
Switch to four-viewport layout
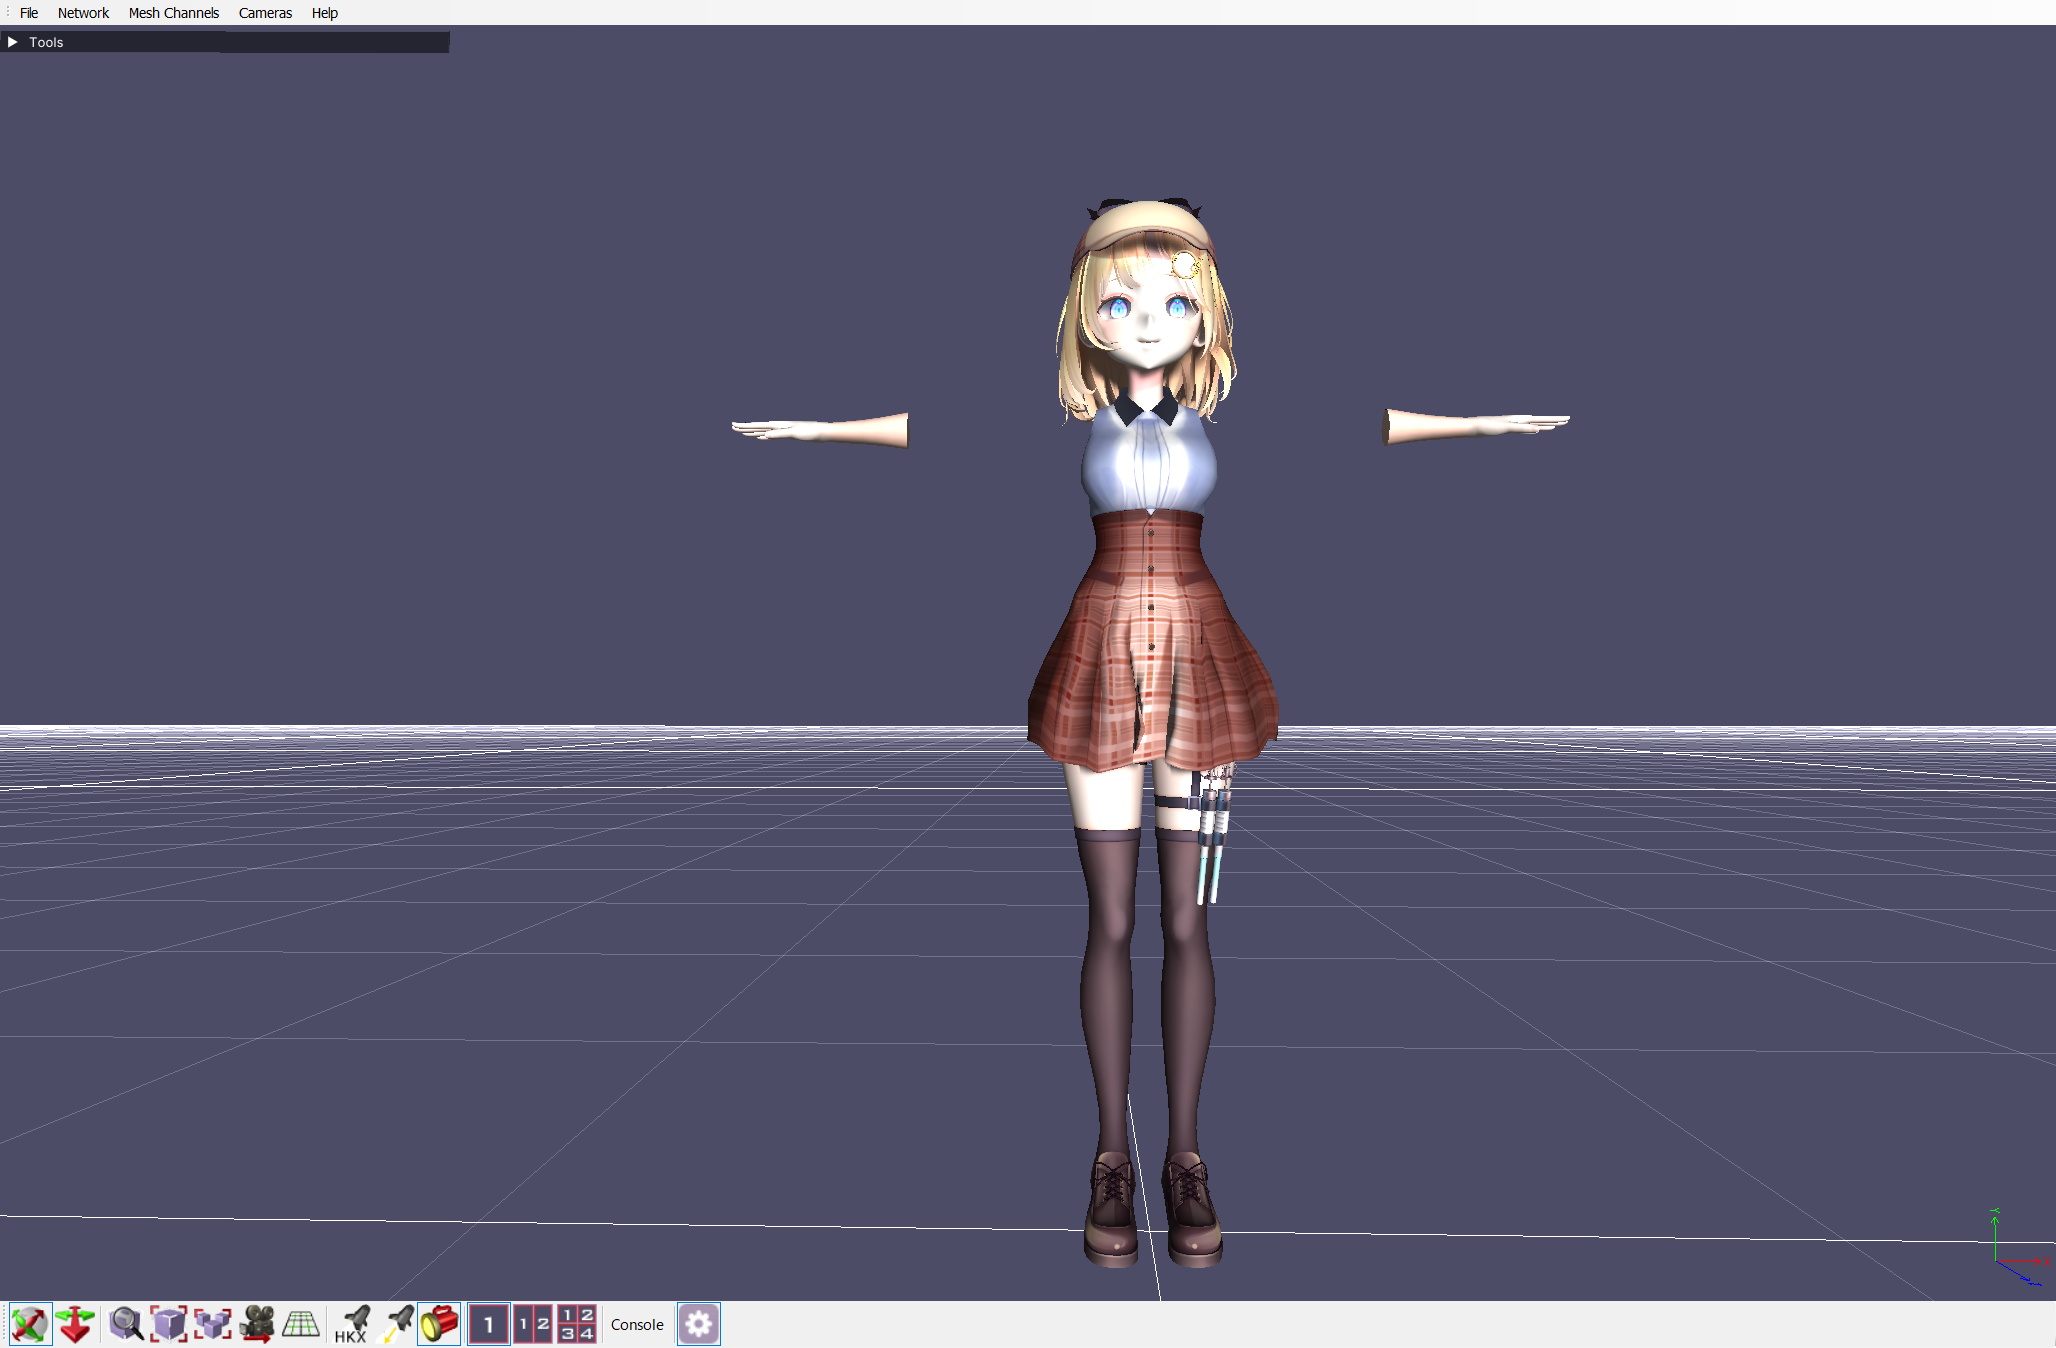tap(577, 1324)
